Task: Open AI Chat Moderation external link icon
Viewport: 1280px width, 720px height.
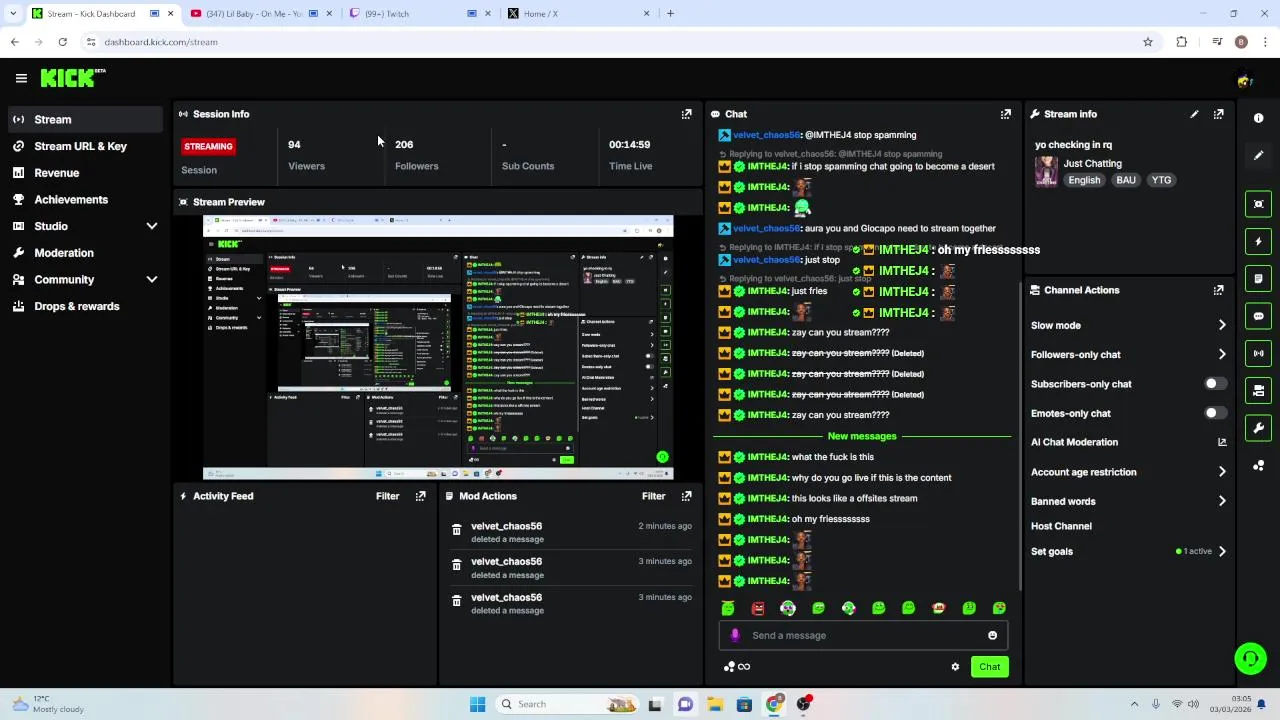Action: (1222, 442)
